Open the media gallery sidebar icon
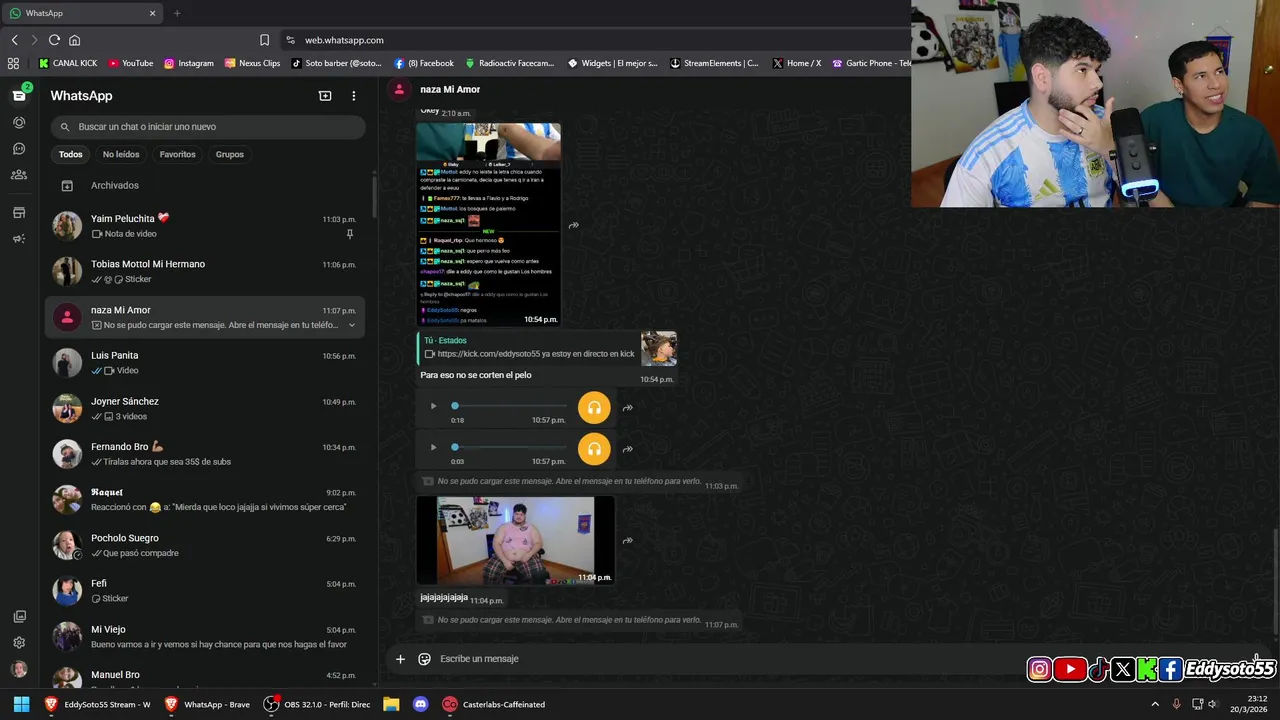 [x=19, y=617]
